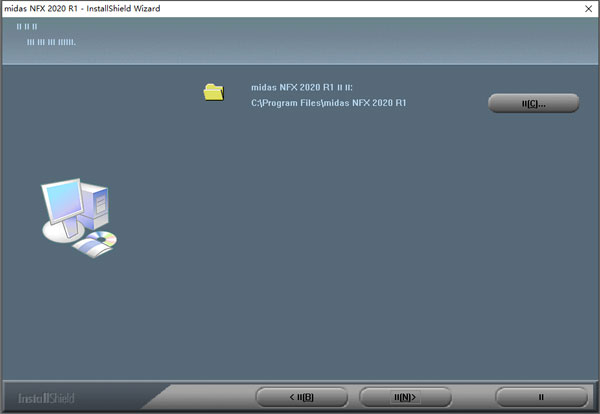Click the computer and disc setup graphic

(x=79, y=218)
